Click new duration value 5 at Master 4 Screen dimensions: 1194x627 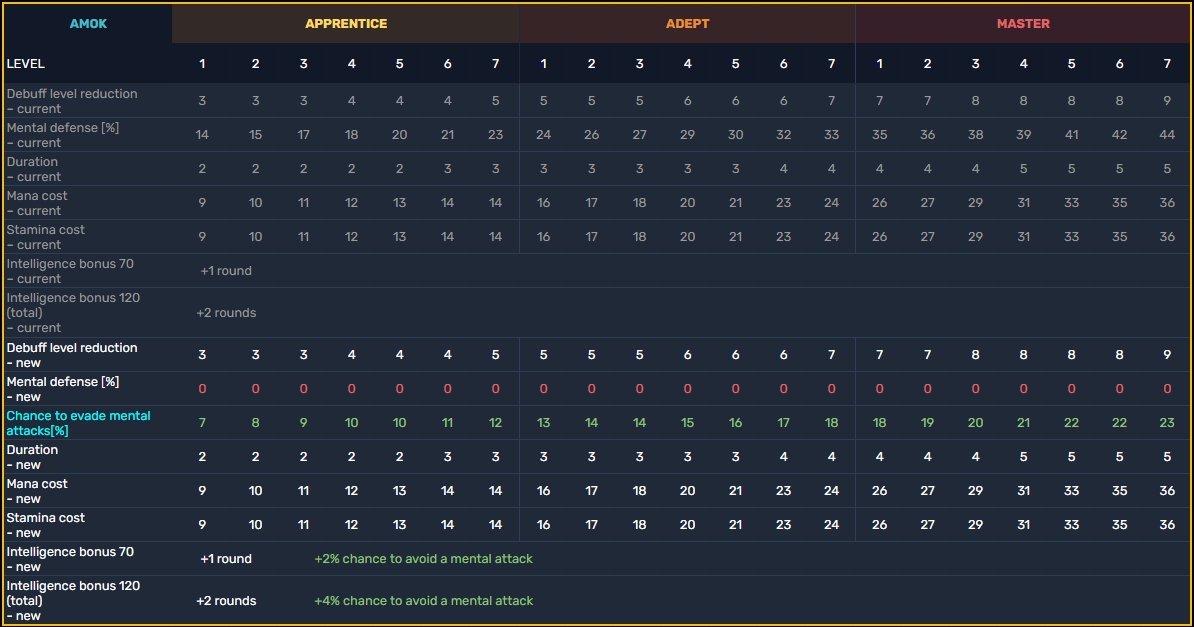[1023, 457]
